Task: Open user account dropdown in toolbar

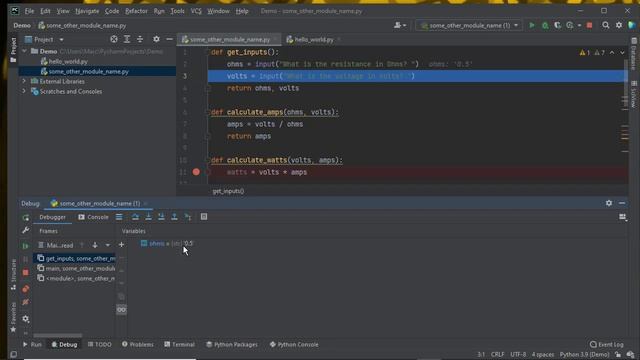Action: coord(400,25)
